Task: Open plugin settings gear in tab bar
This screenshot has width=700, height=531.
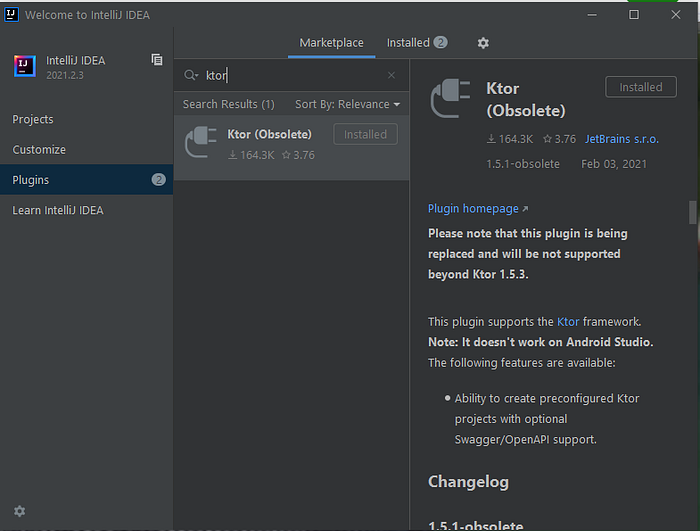Action: pyautogui.click(x=483, y=43)
